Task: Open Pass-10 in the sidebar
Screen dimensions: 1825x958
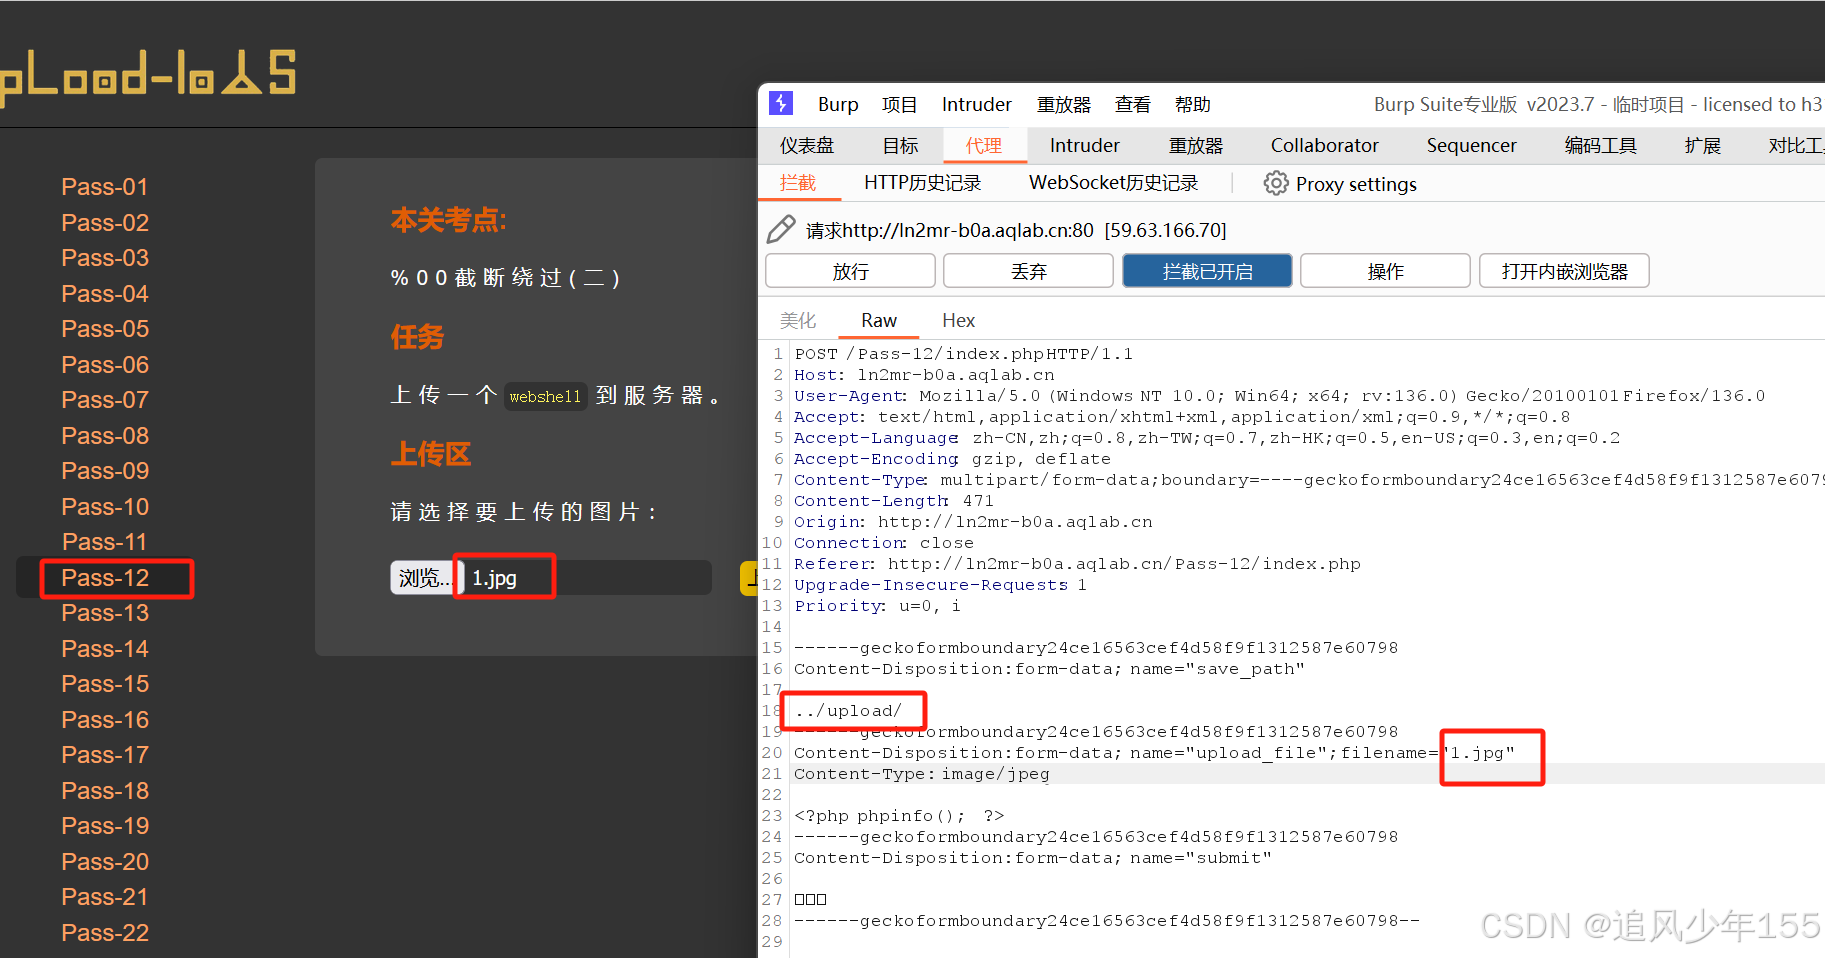Action: pos(105,506)
